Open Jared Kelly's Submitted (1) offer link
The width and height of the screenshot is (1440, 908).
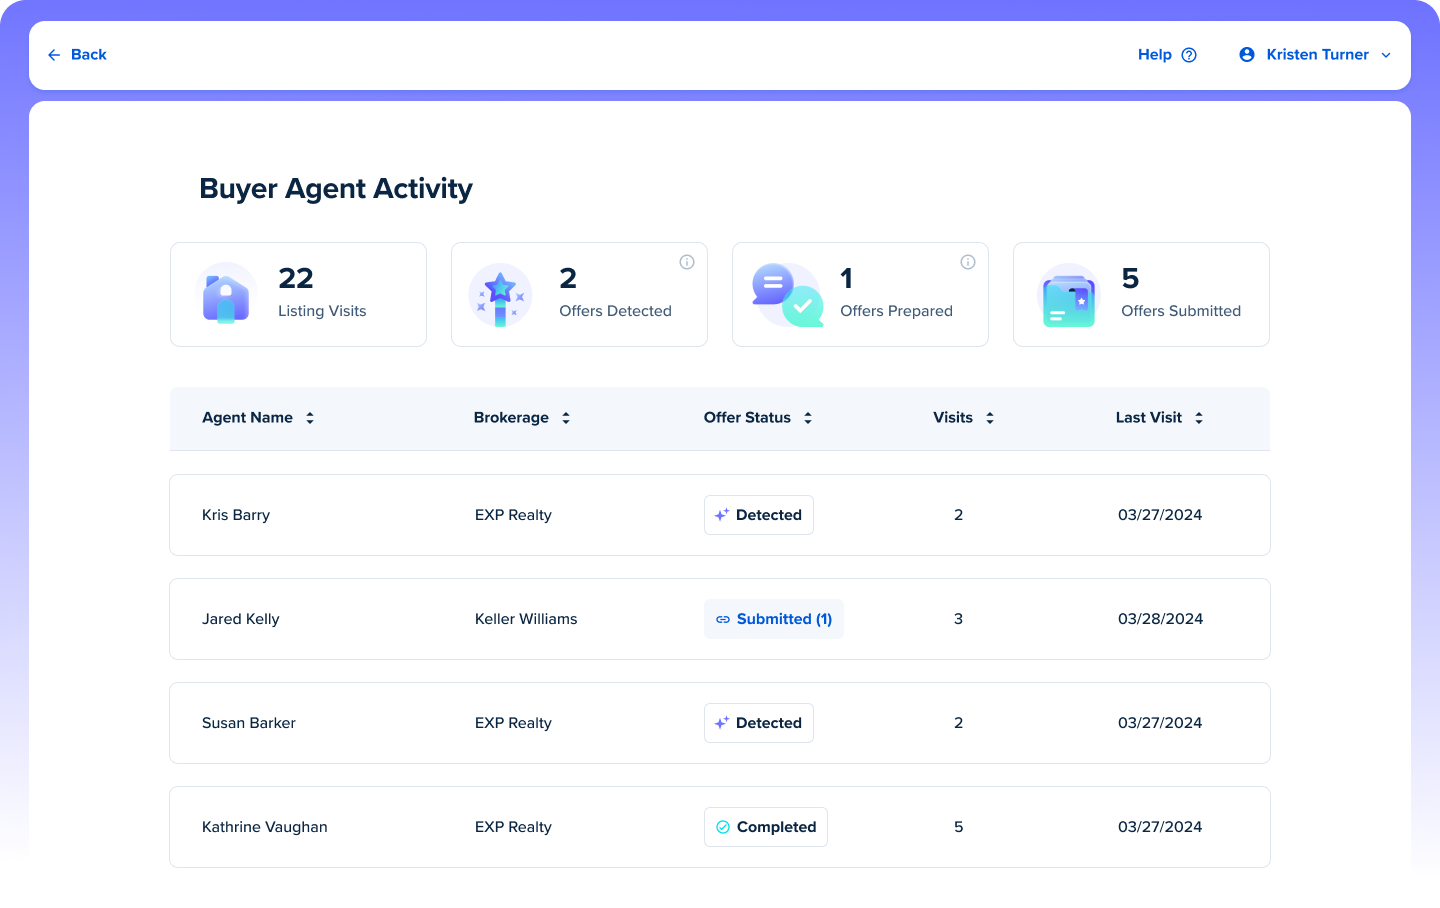coord(774,619)
